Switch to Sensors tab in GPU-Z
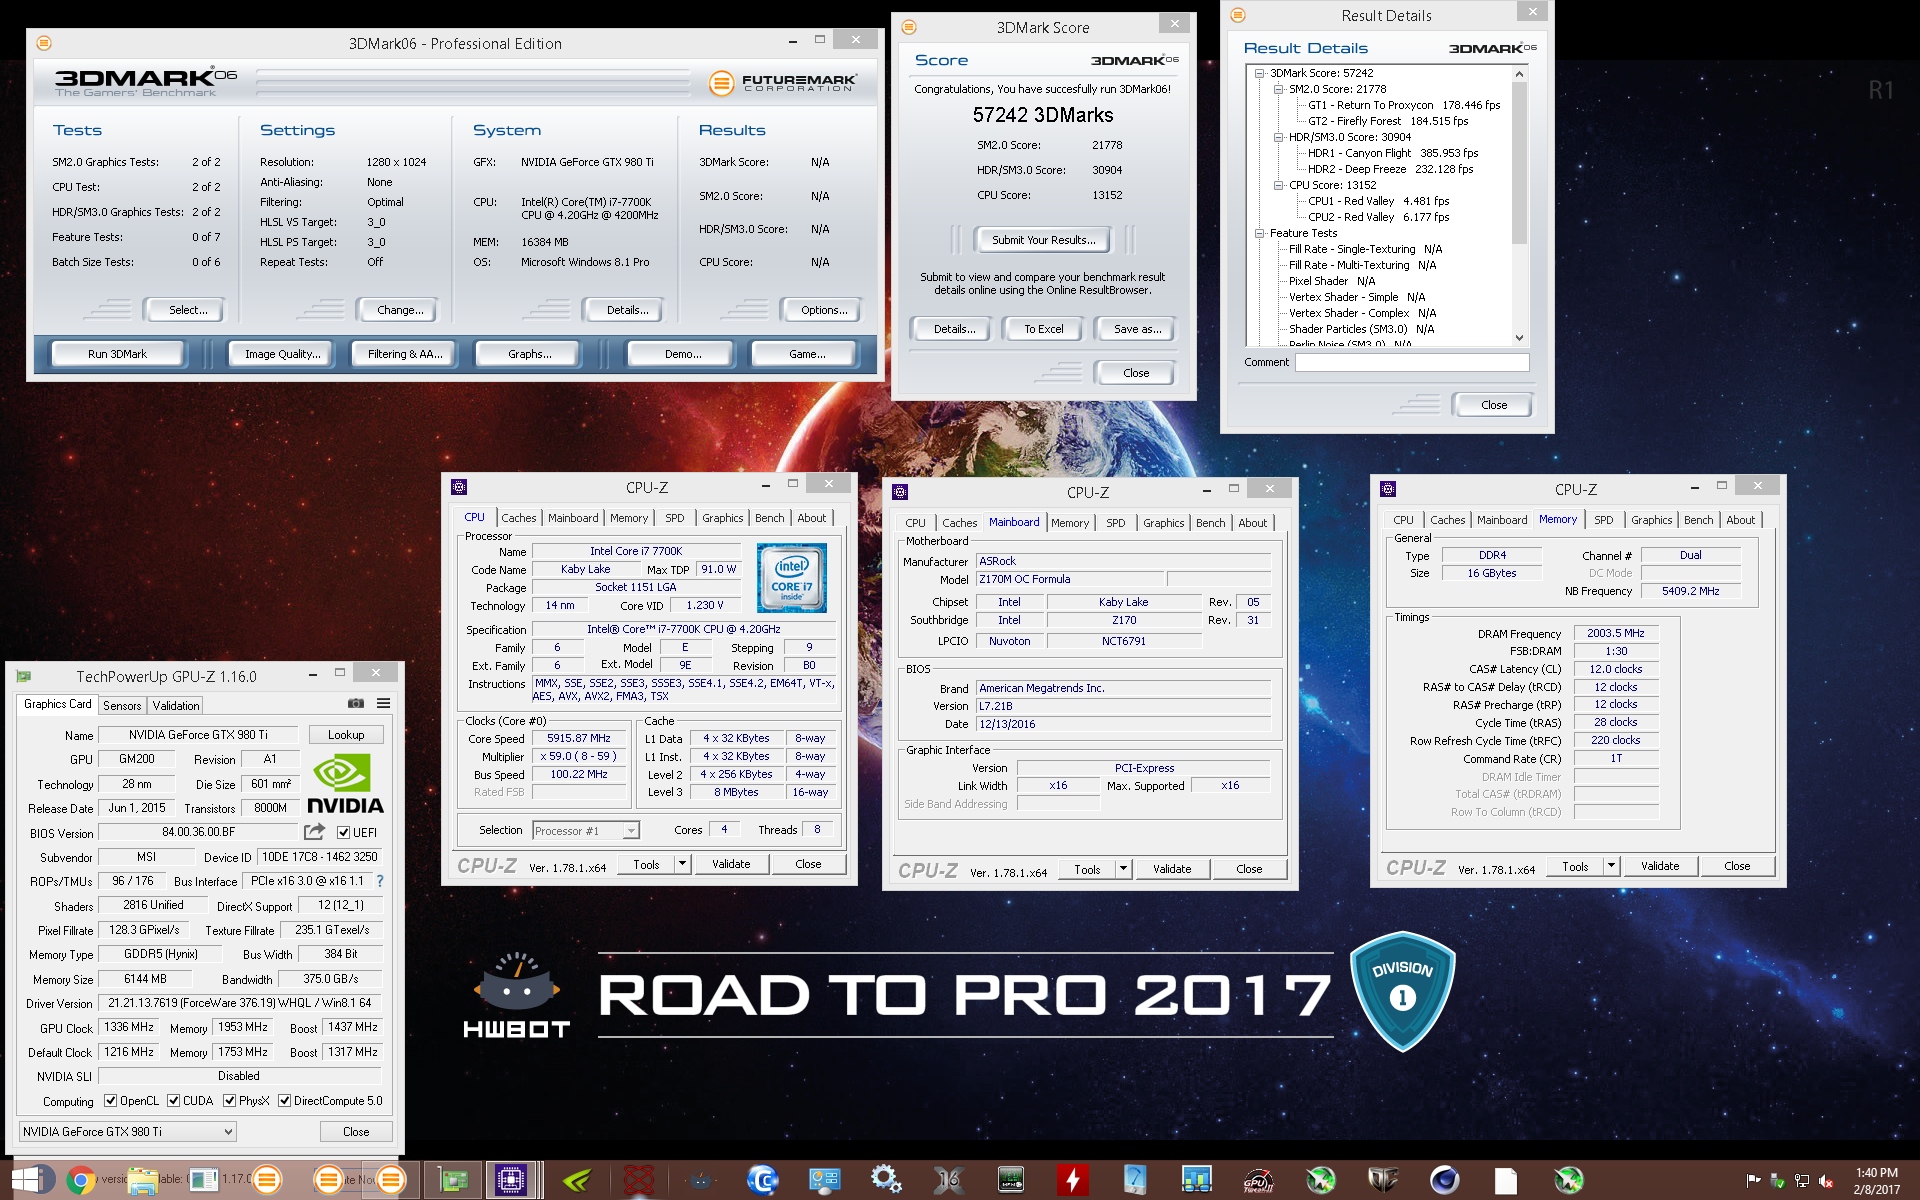Screen dimensions: 1920x1200 [x=122, y=706]
